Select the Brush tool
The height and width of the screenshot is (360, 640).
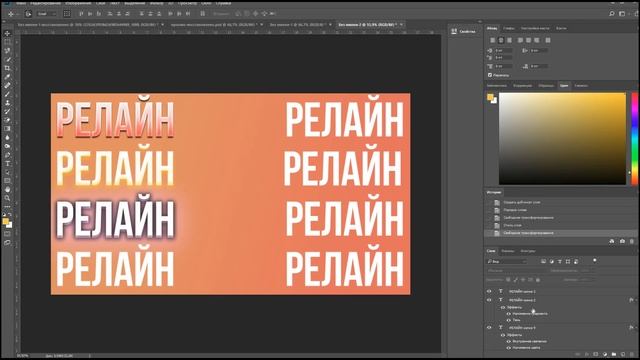(7, 94)
